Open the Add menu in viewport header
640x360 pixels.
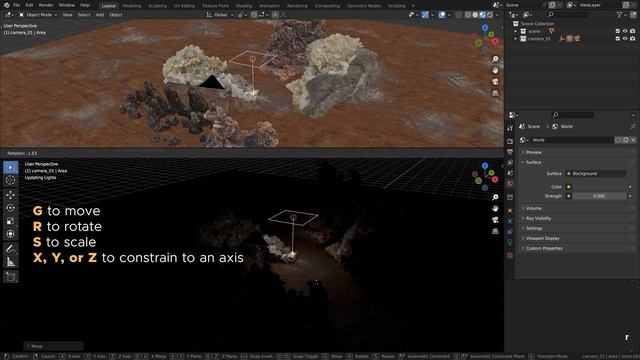[100, 15]
